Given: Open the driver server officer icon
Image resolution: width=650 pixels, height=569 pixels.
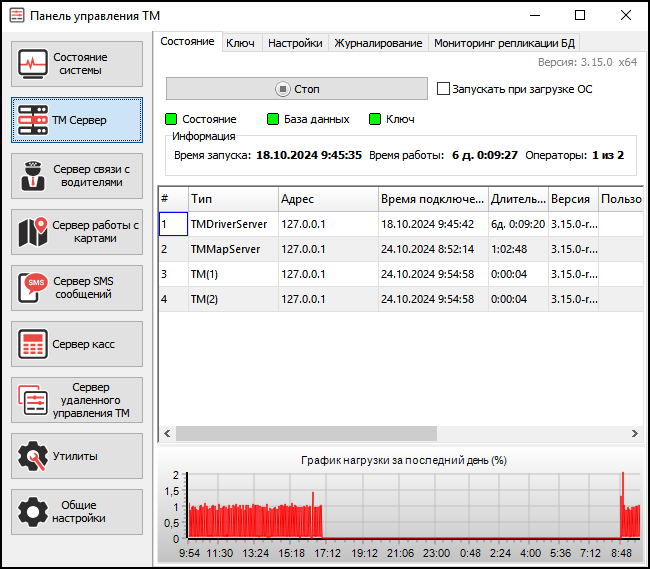Looking at the screenshot, I should [x=33, y=176].
